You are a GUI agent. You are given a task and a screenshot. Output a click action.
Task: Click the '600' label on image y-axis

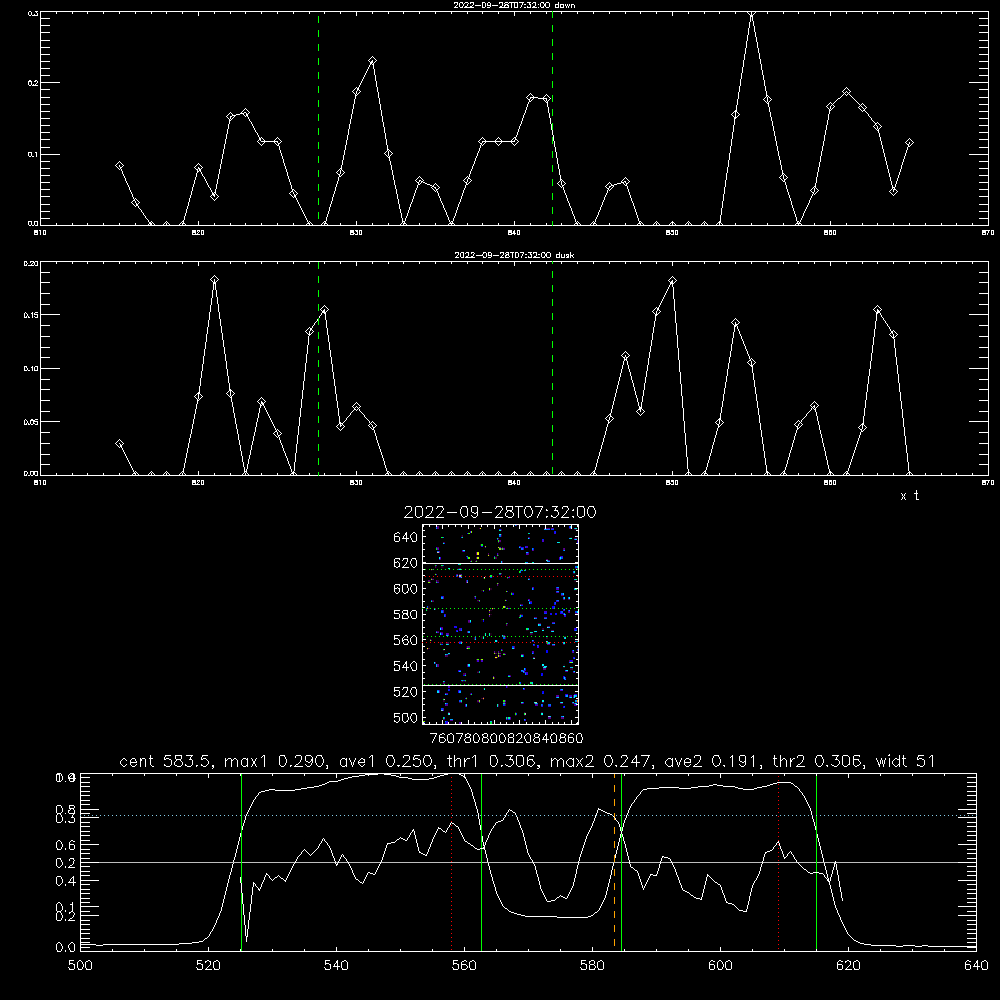click(x=406, y=589)
